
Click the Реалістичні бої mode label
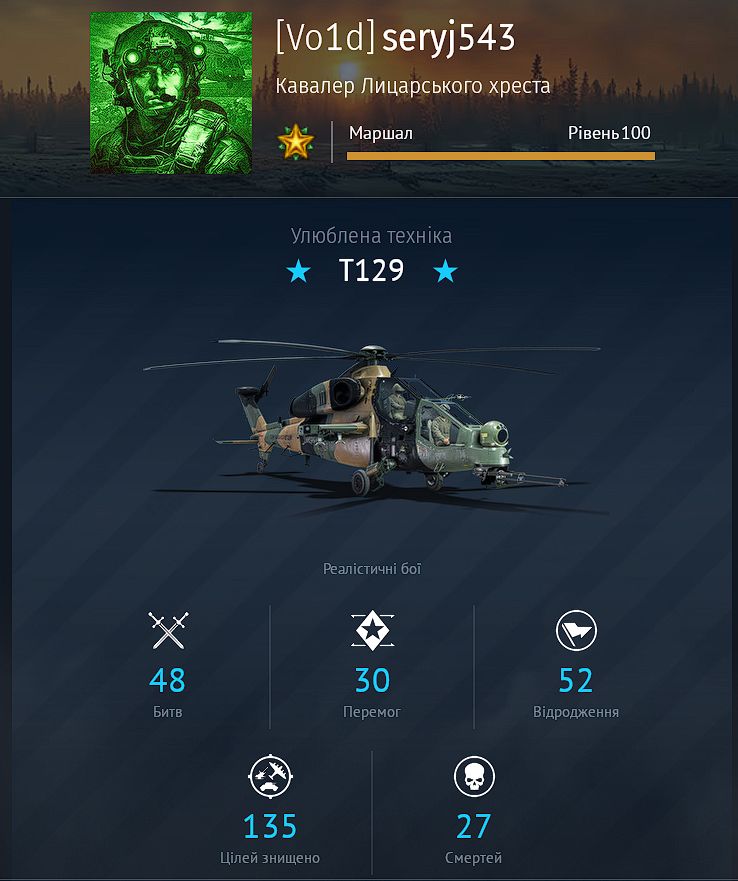372,569
